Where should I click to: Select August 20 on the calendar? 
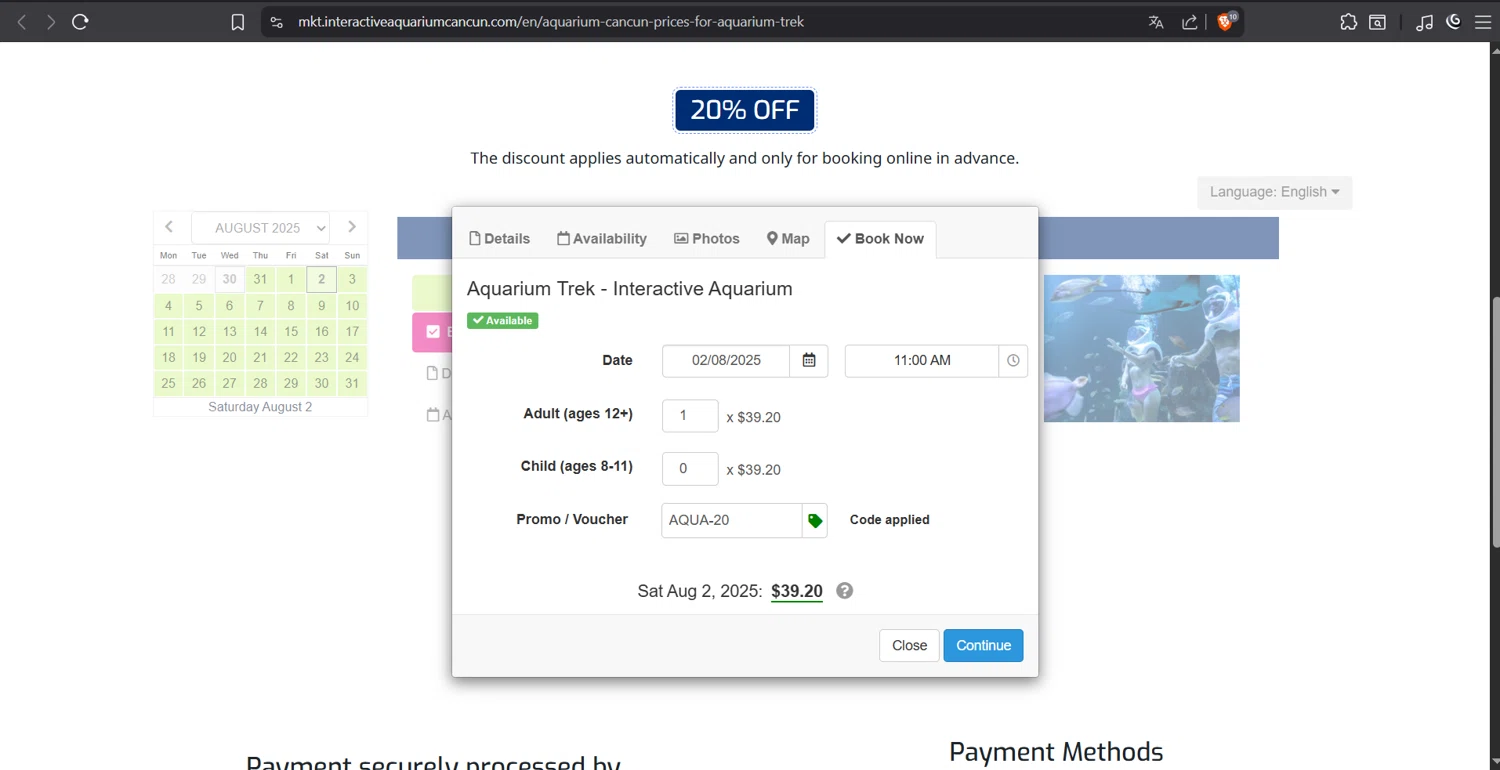click(230, 357)
